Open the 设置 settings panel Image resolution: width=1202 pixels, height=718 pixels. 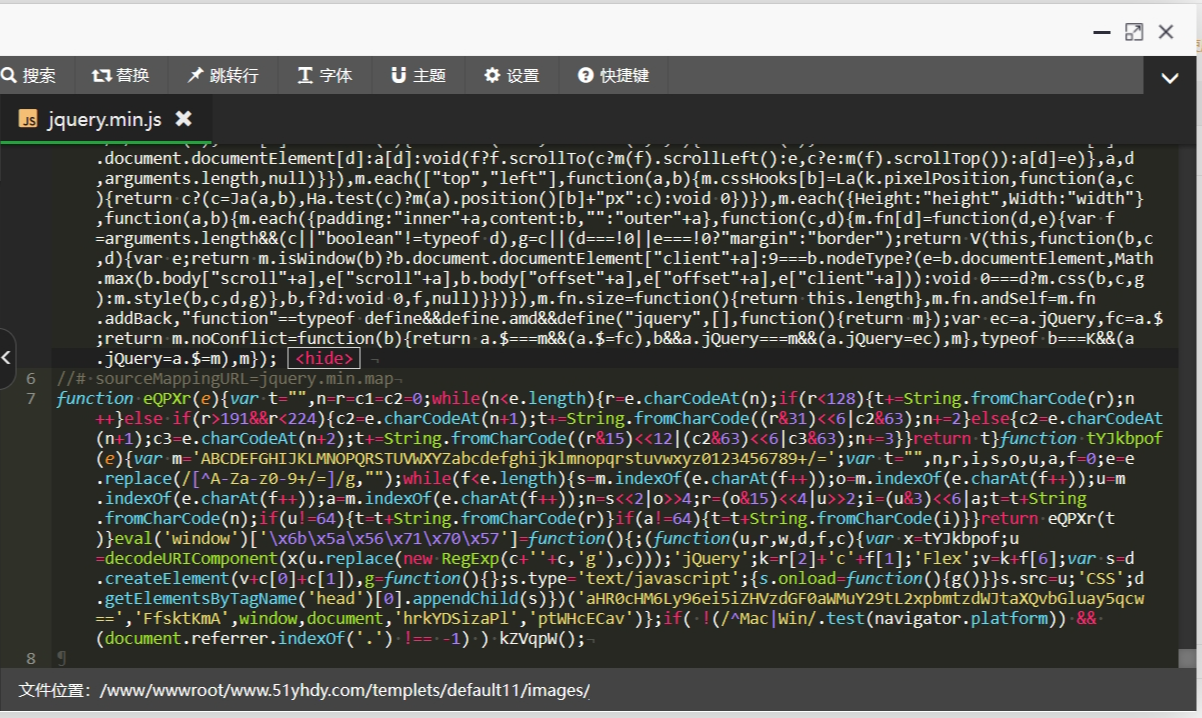point(512,75)
